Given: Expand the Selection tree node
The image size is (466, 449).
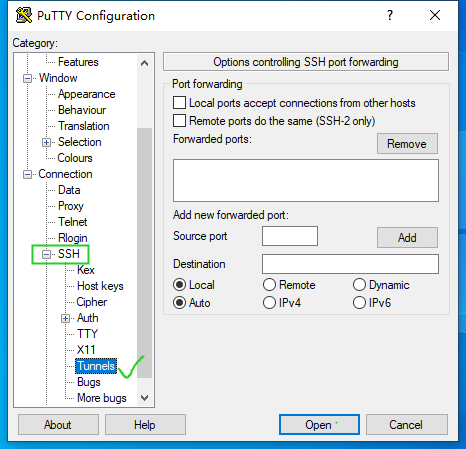Looking at the screenshot, I should (x=46, y=143).
